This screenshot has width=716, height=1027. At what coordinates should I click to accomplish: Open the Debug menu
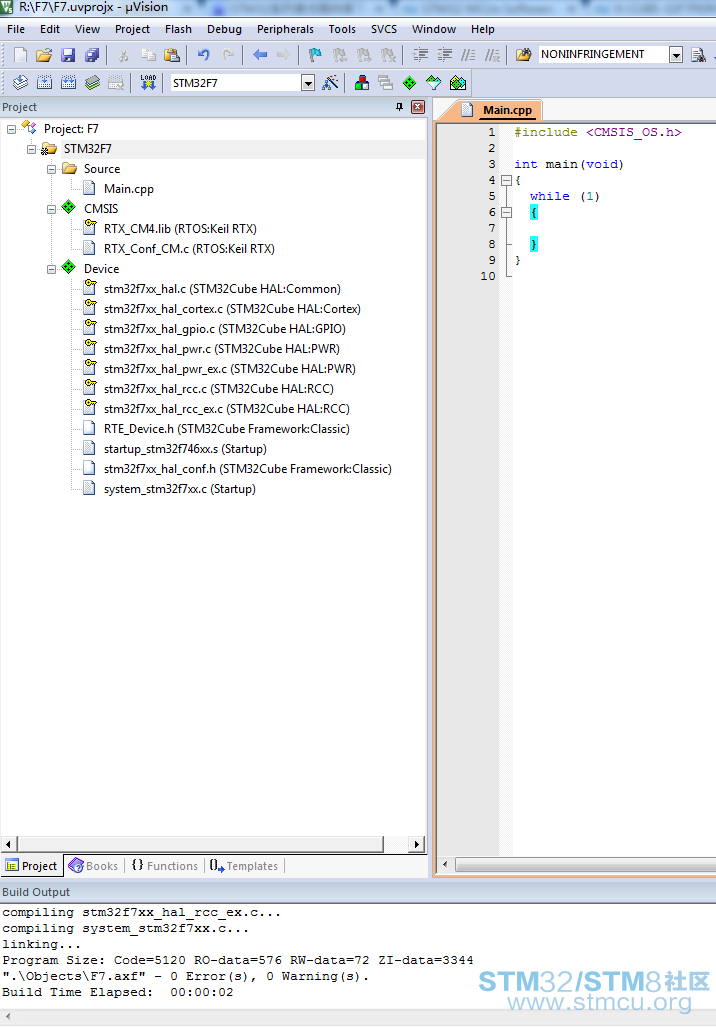(224, 29)
